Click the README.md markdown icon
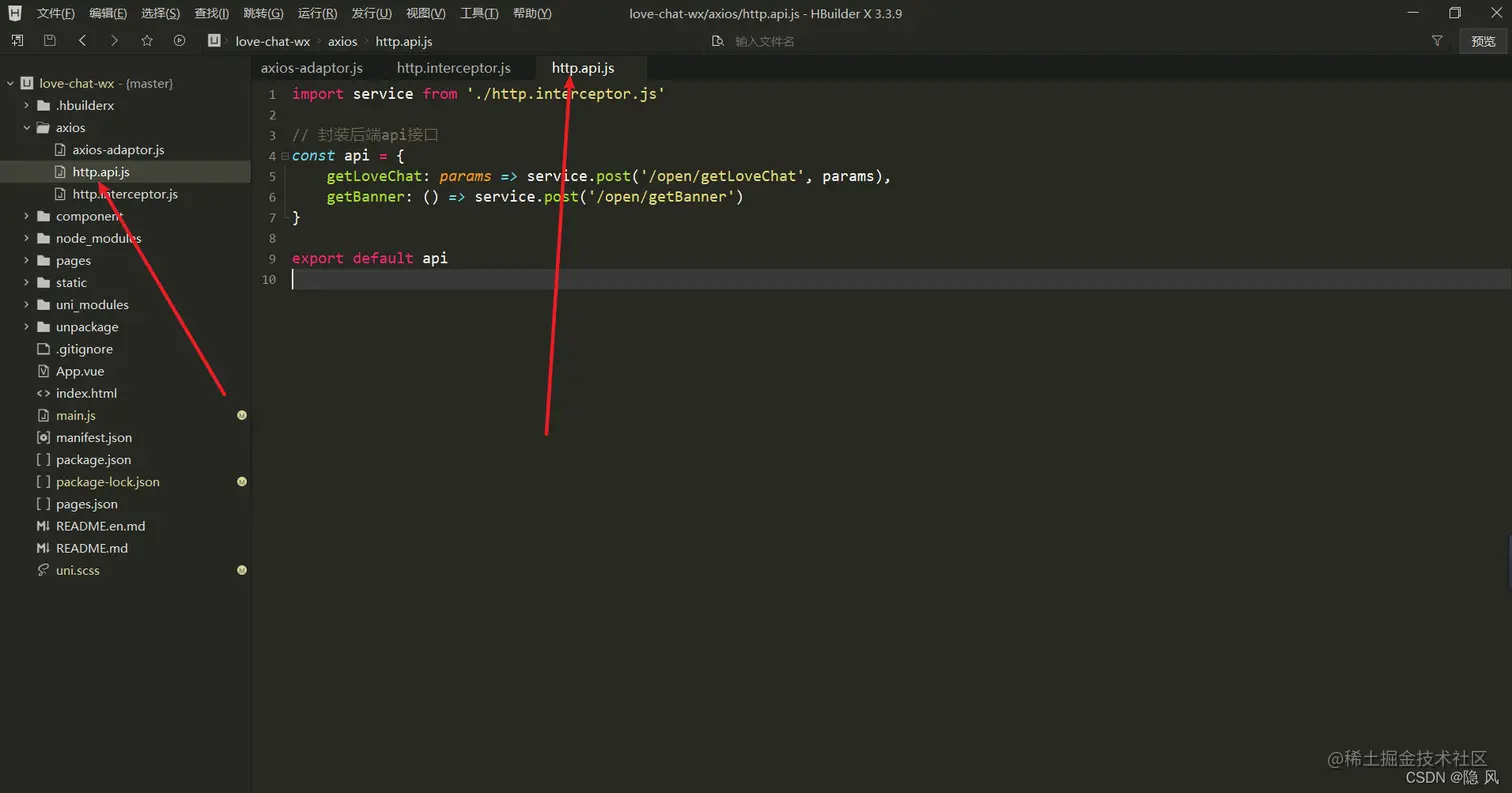Image resolution: width=1512 pixels, height=793 pixels. pyautogui.click(x=43, y=548)
